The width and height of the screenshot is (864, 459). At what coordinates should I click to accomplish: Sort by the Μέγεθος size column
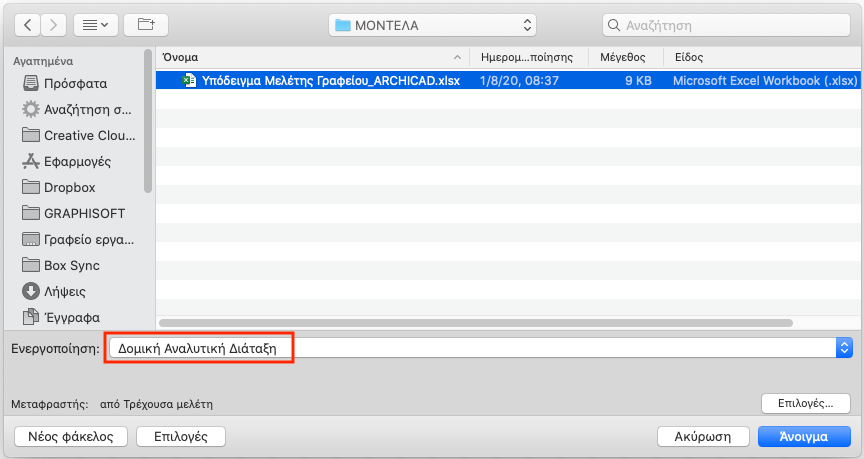(x=623, y=57)
